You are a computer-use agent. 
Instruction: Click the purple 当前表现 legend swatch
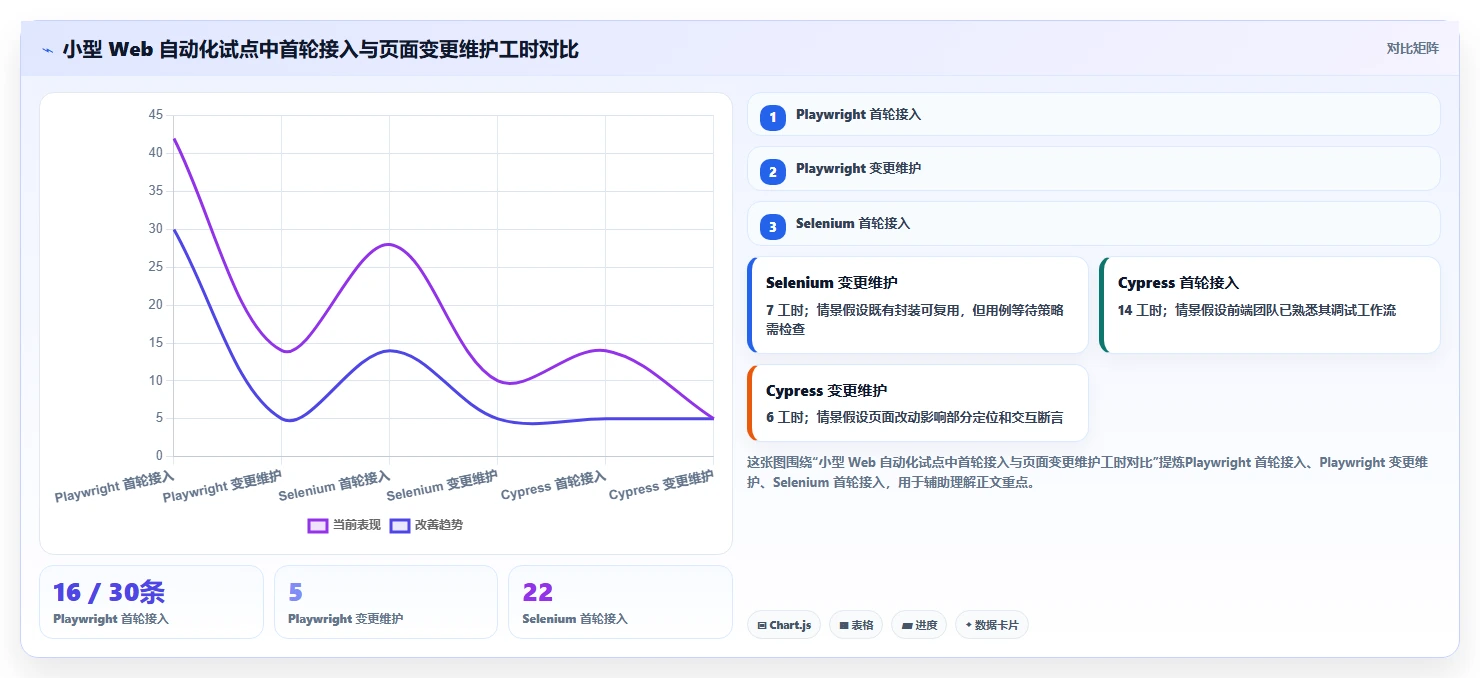click(x=318, y=525)
